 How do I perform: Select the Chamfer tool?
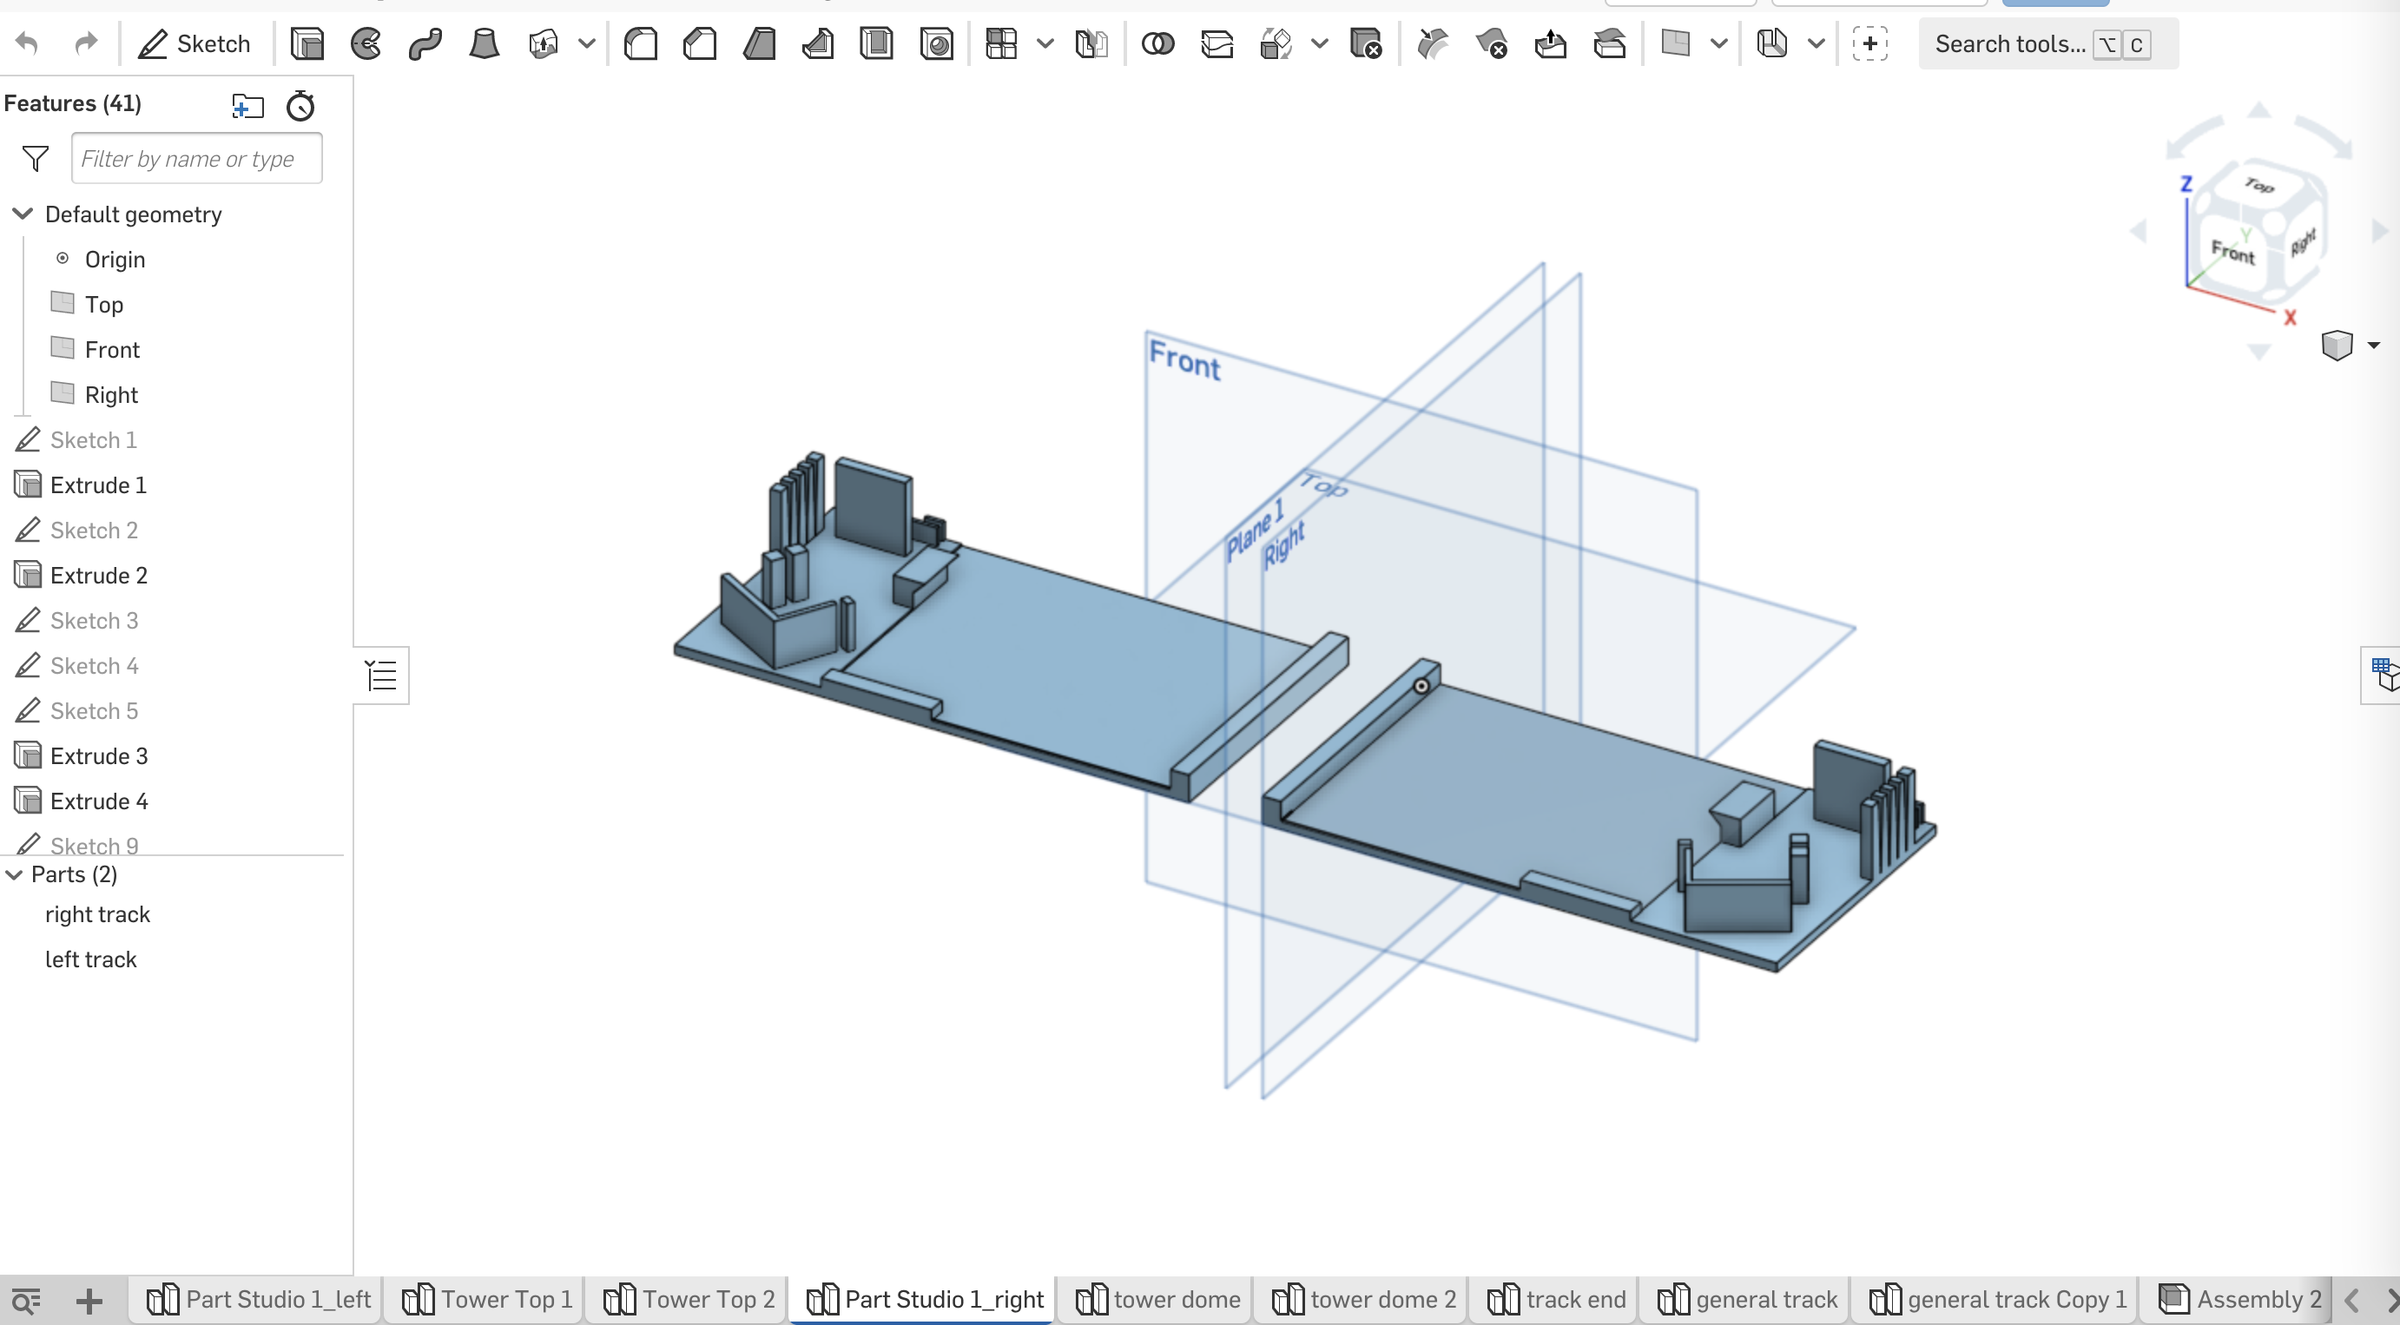coord(700,44)
